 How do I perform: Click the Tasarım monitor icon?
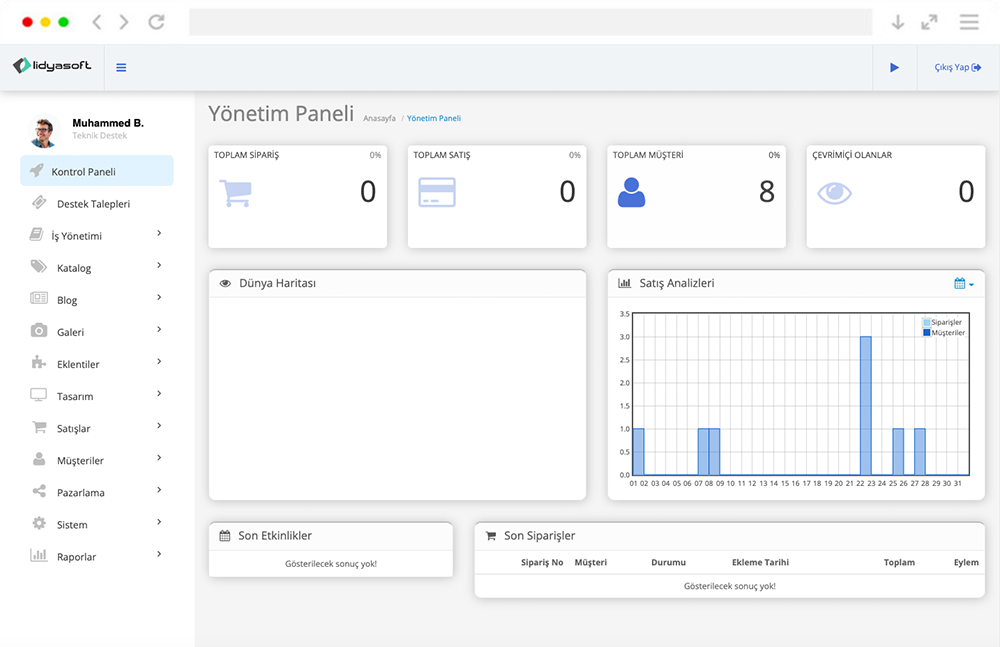click(x=39, y=395)
